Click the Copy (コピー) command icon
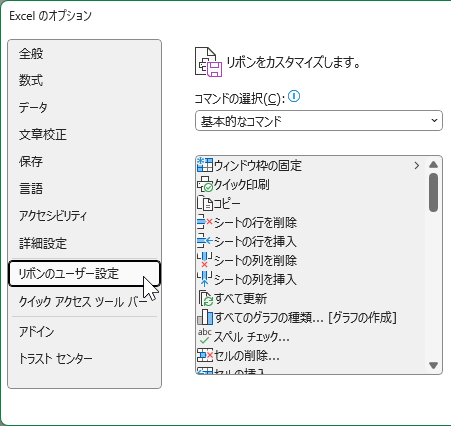 click(205, 203)
